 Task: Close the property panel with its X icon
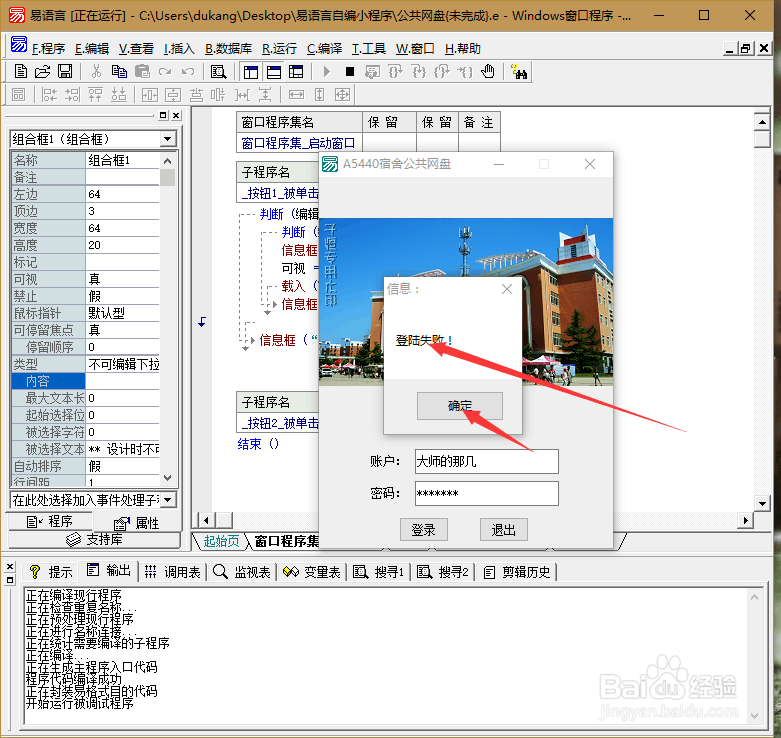point(176,116)
